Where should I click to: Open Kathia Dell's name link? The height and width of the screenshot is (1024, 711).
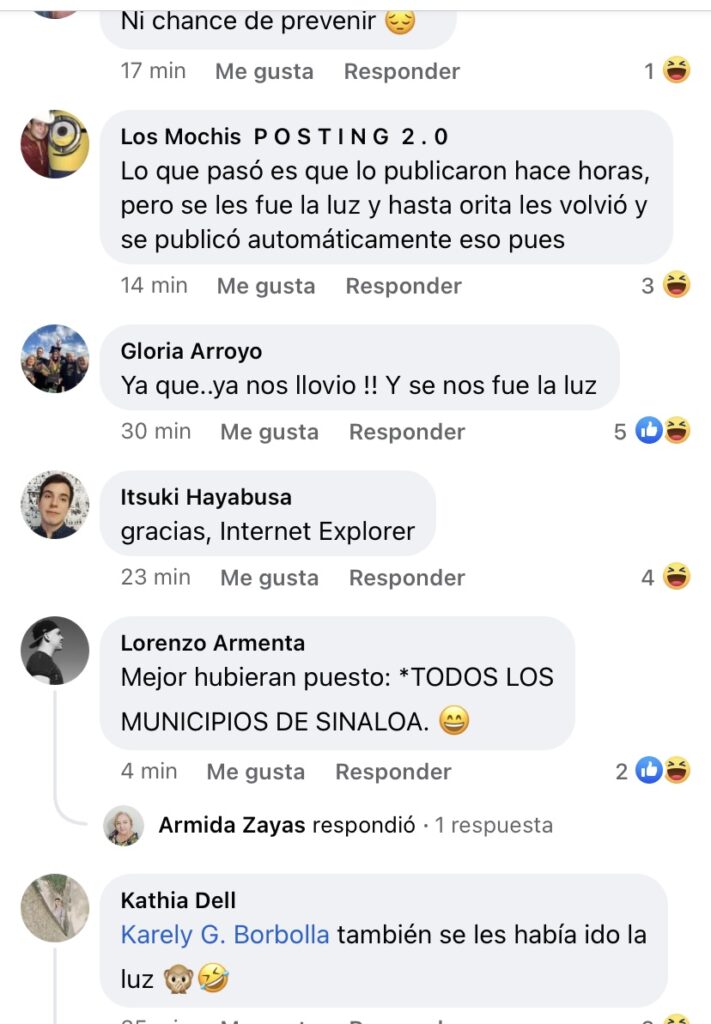point(178,900)
